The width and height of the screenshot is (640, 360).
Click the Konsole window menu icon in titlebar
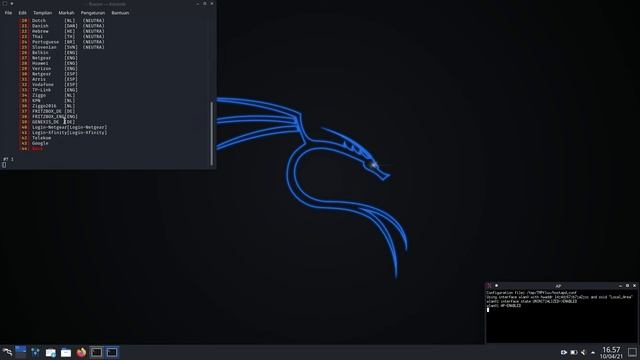tap(5, 4)
